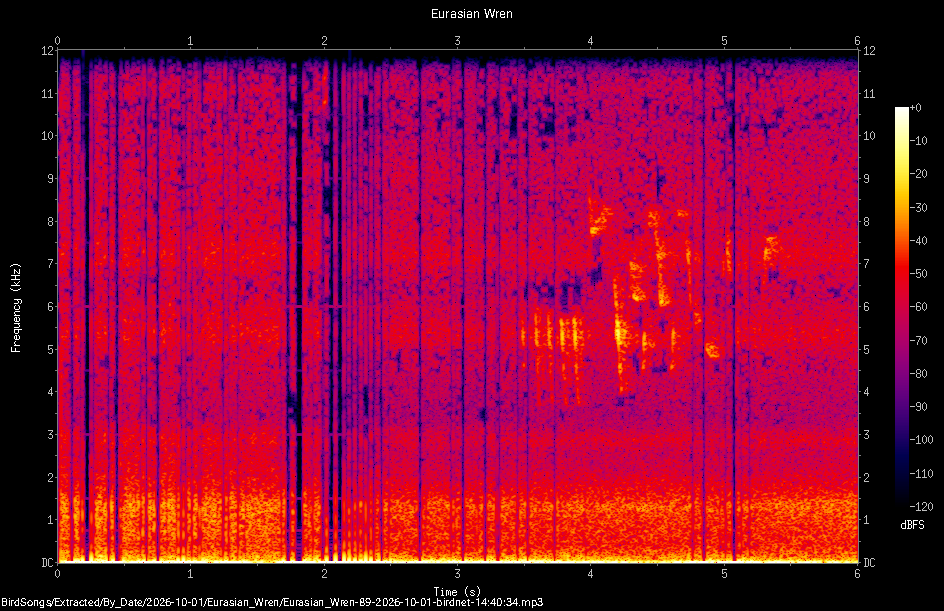This screenshot has height=611, width=944.
Task: Click the "5" tick on the bottom time axis
Action: click(x=724, y=574)
